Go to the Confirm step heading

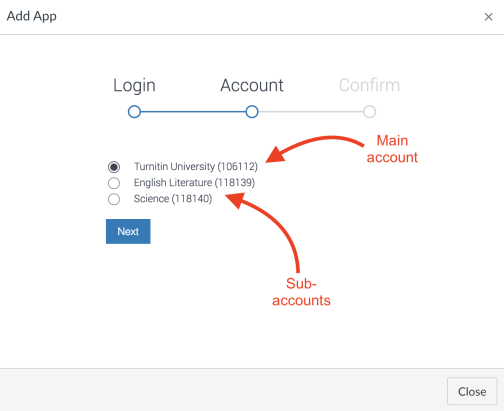[369, 85]
